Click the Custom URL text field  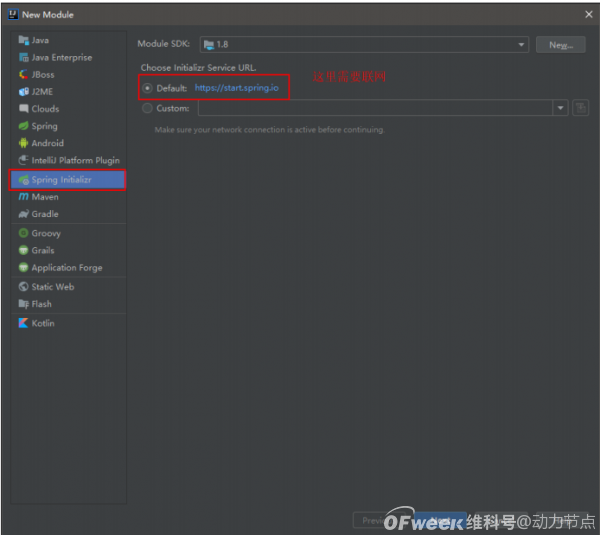tap(375, 108)
